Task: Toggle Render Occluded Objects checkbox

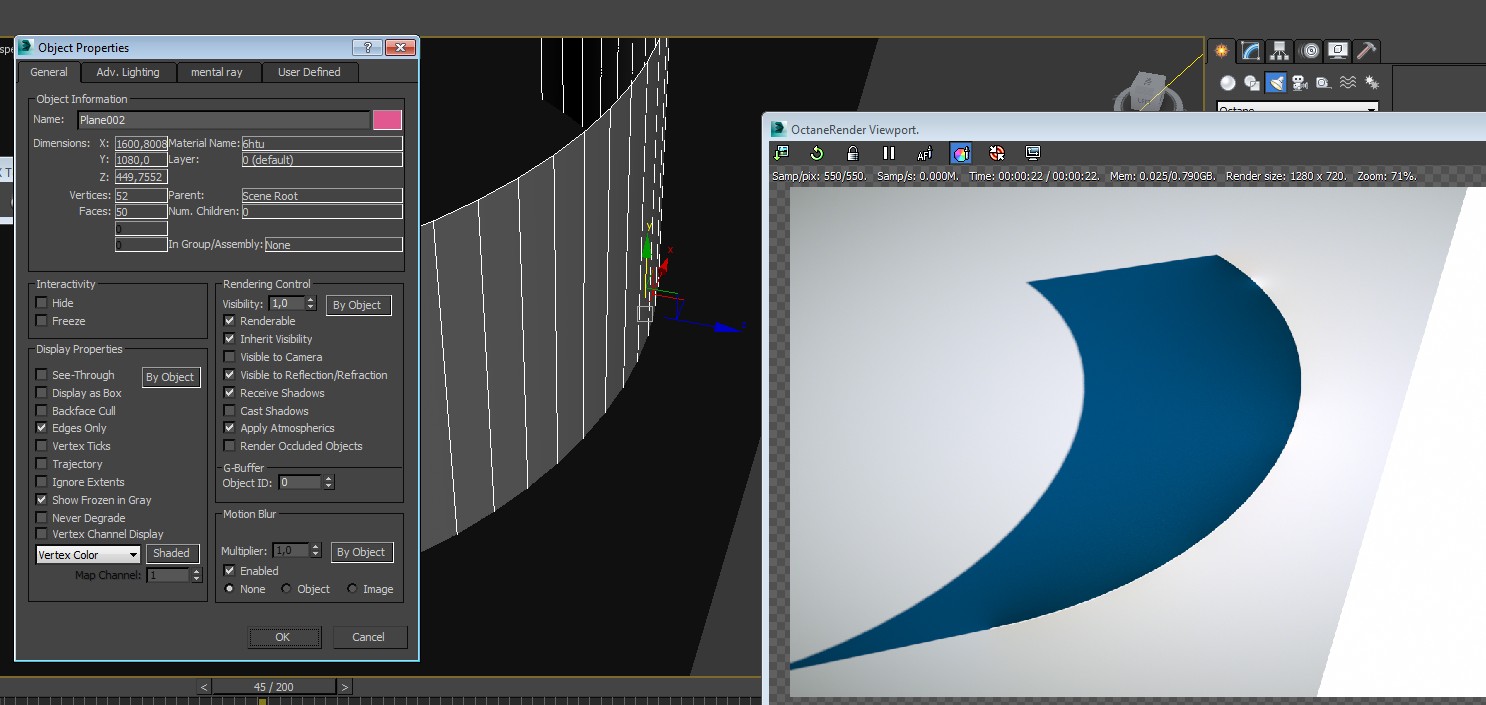Action: [x=230, y=446]
